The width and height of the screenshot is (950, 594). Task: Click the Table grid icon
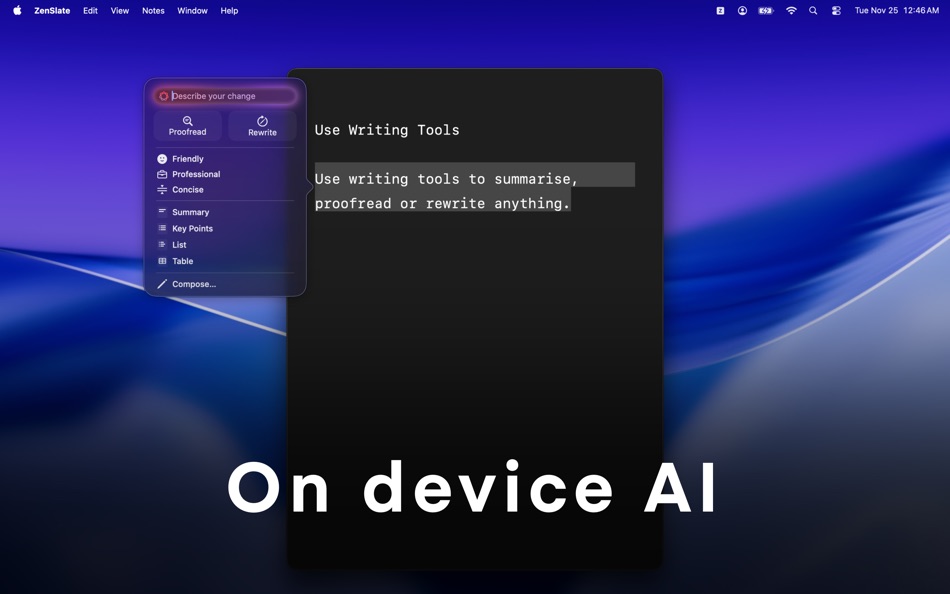[x=161, y=261]
